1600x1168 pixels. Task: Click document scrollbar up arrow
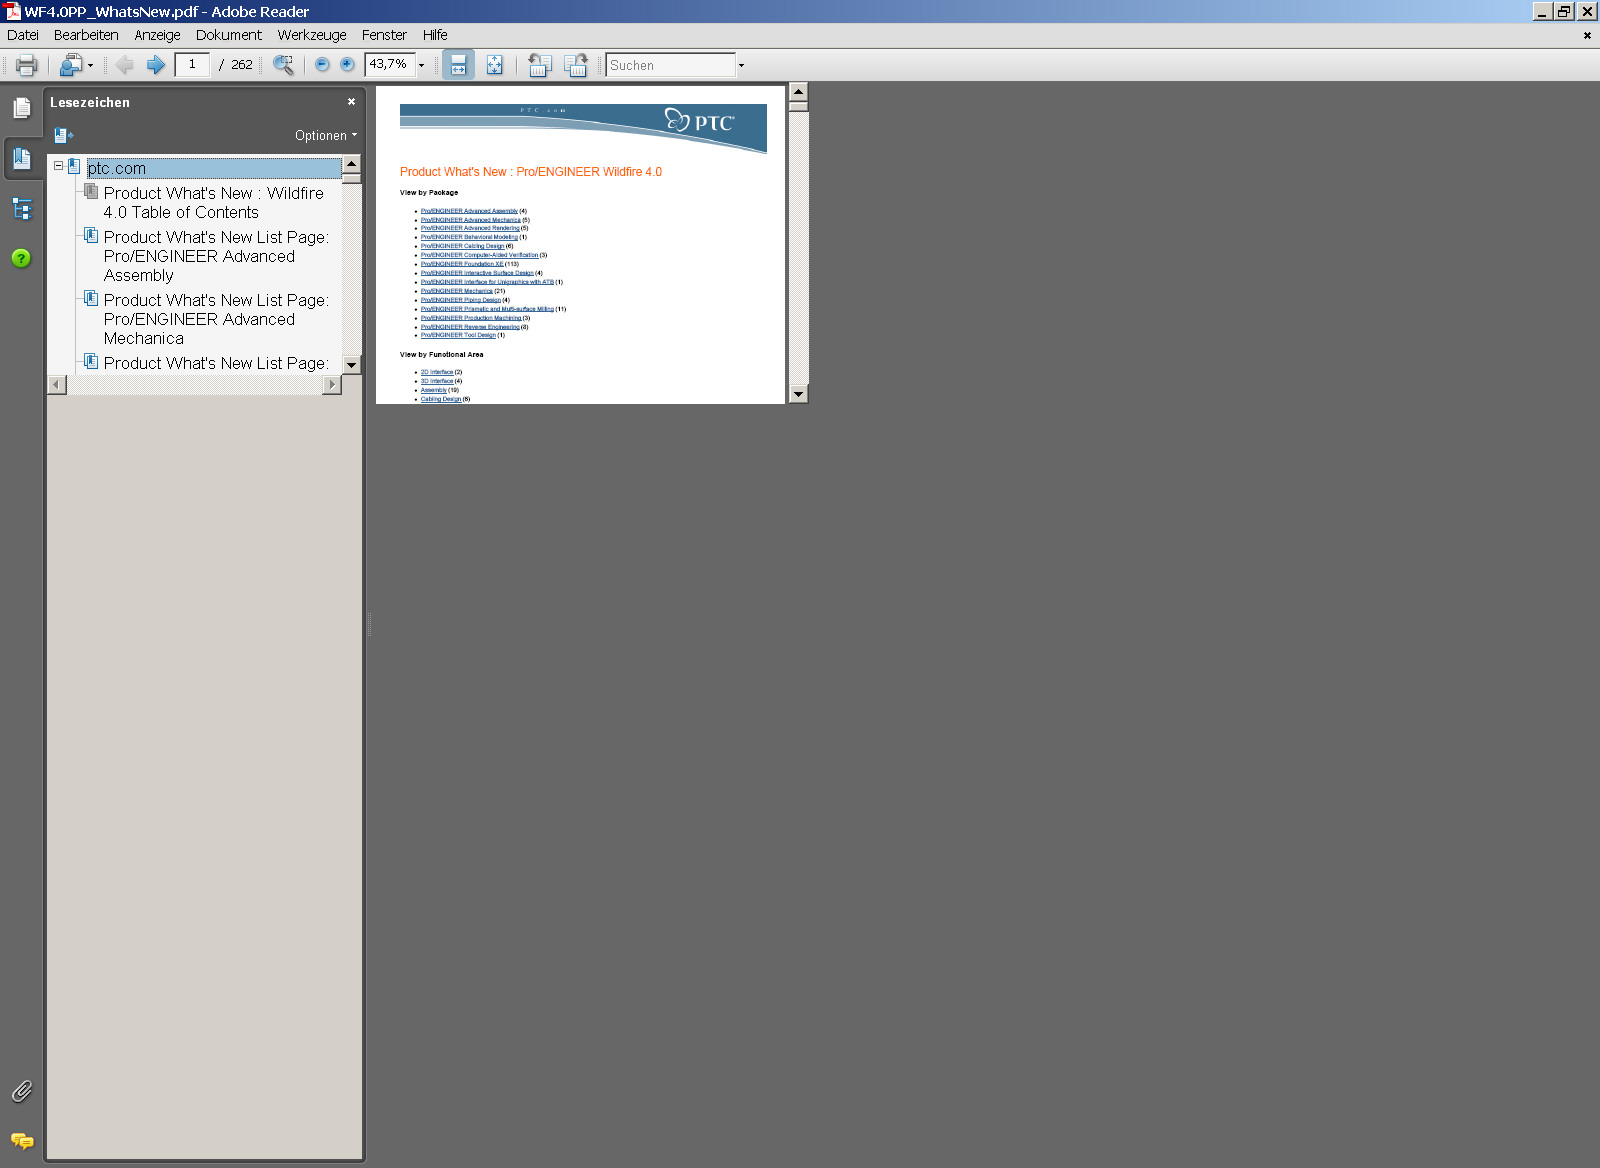pyautogui.click(x=798, y=92)
